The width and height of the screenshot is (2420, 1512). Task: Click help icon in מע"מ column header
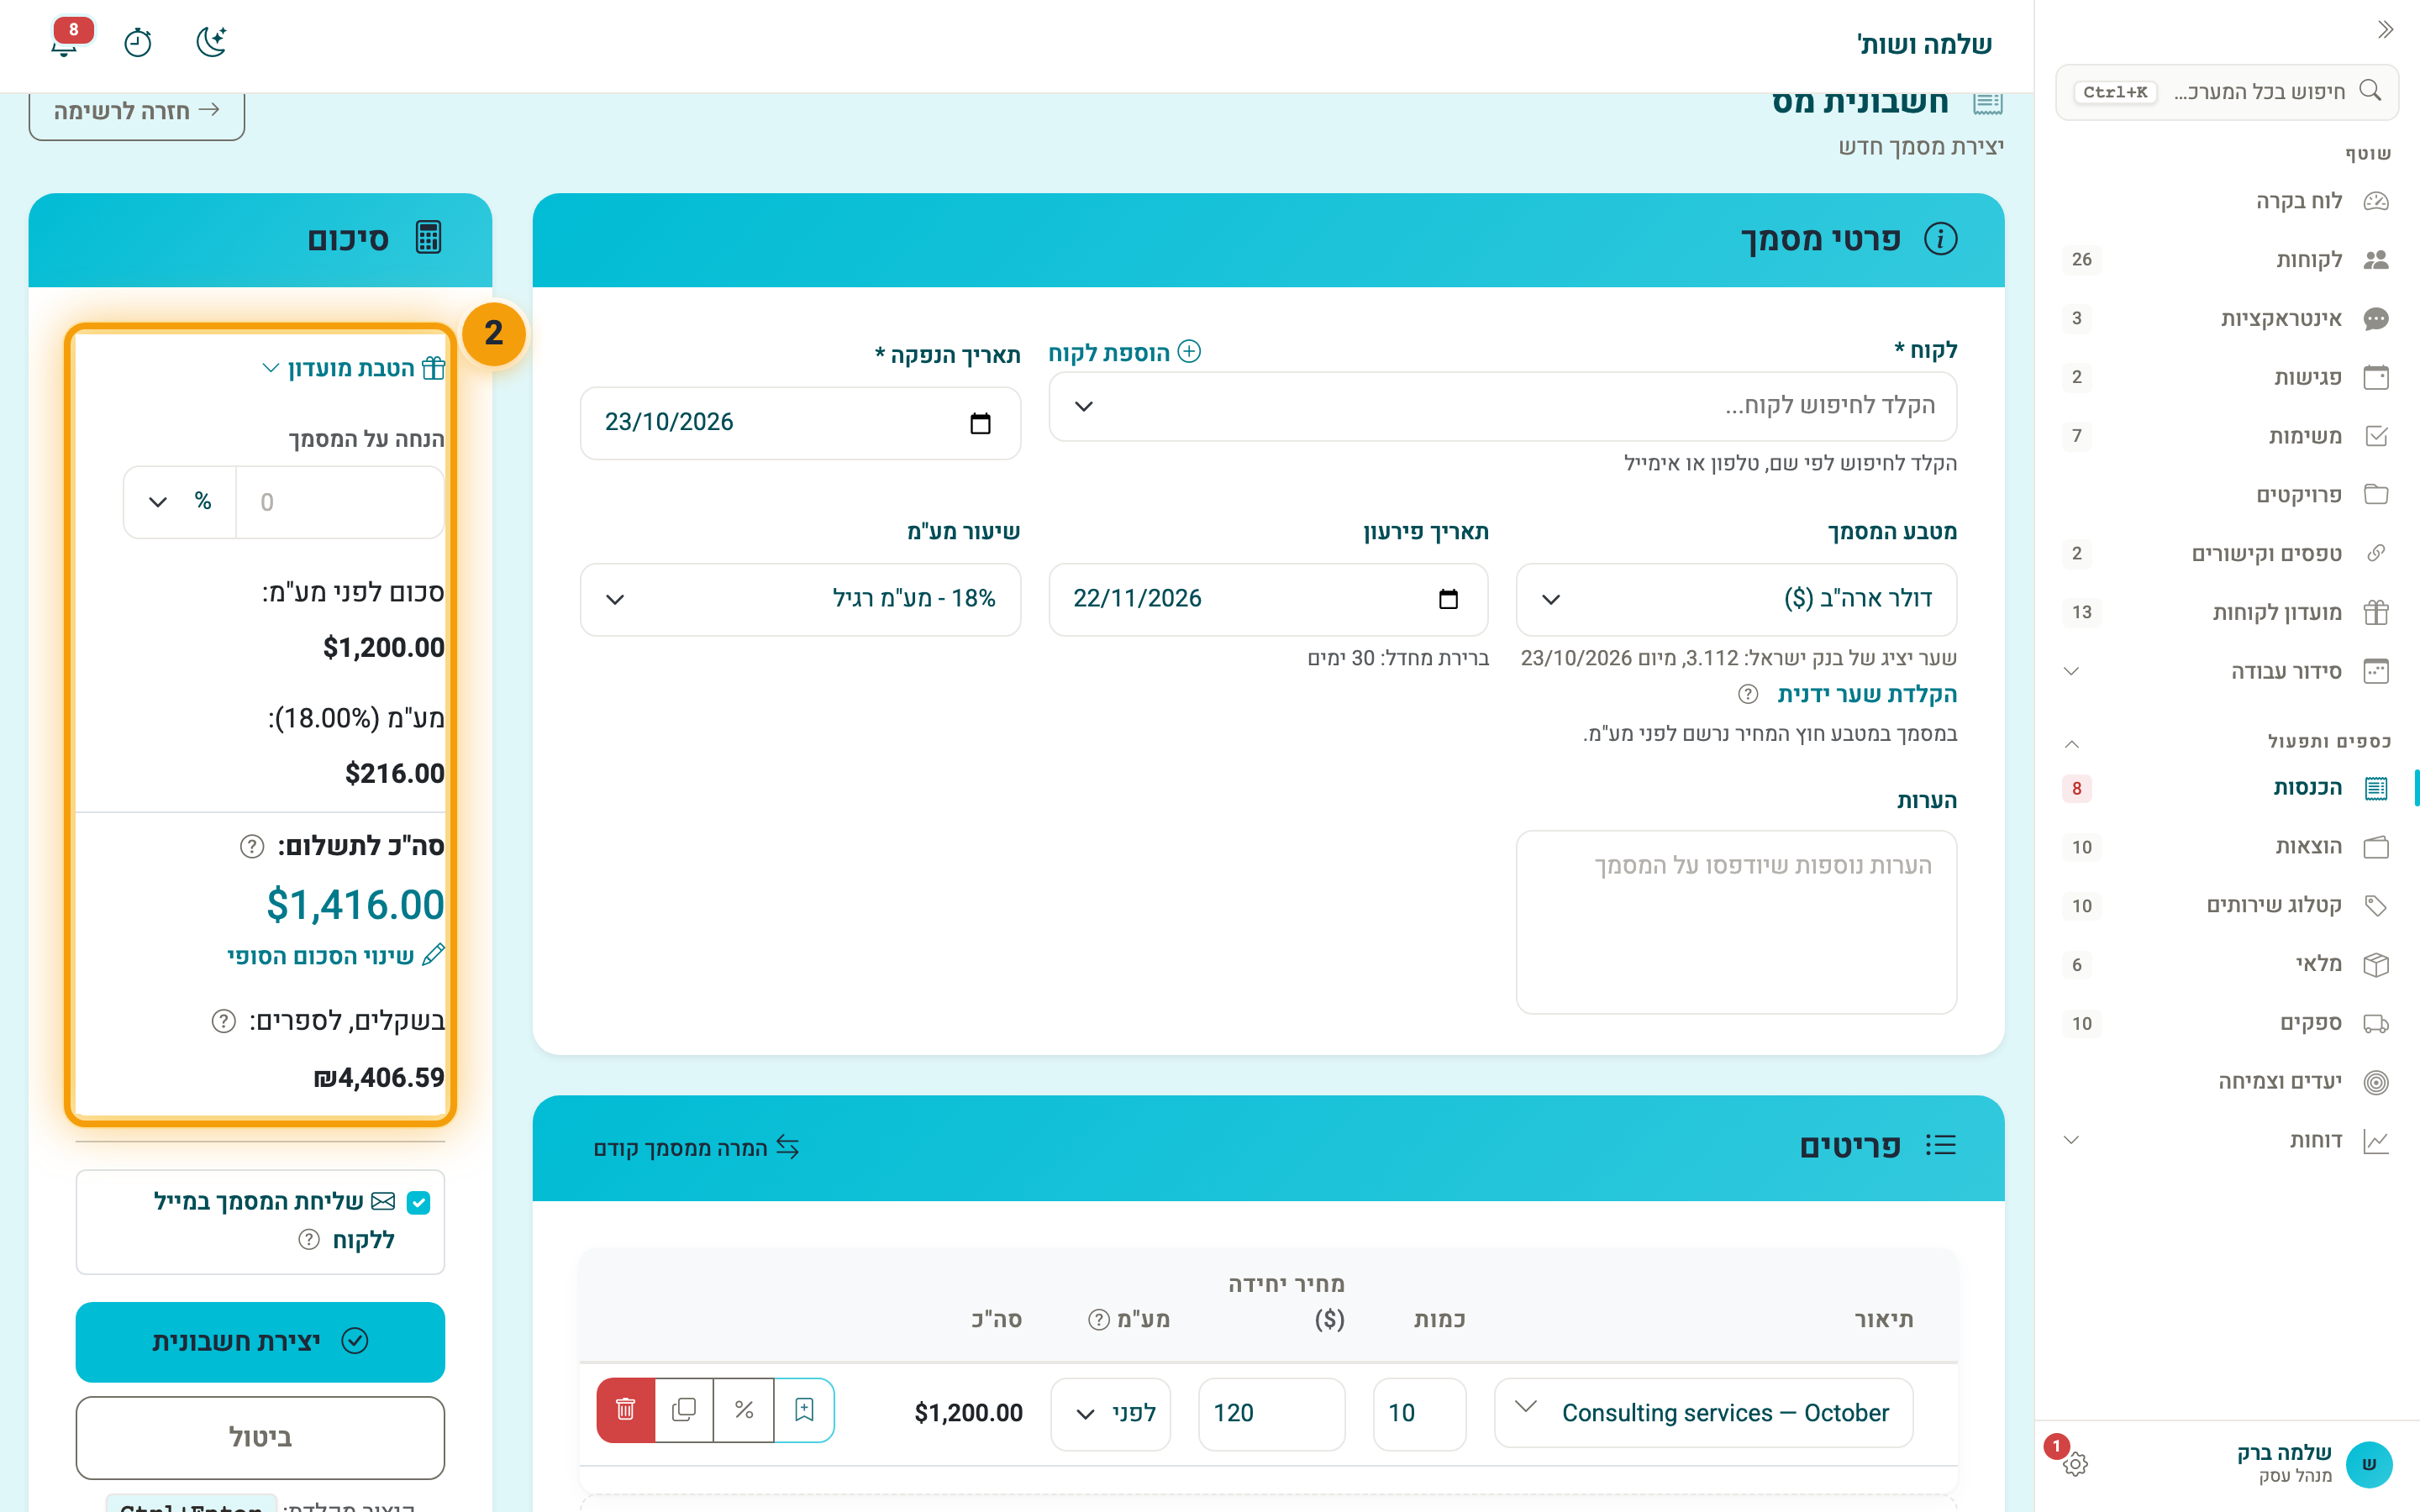(1099, 1320)
